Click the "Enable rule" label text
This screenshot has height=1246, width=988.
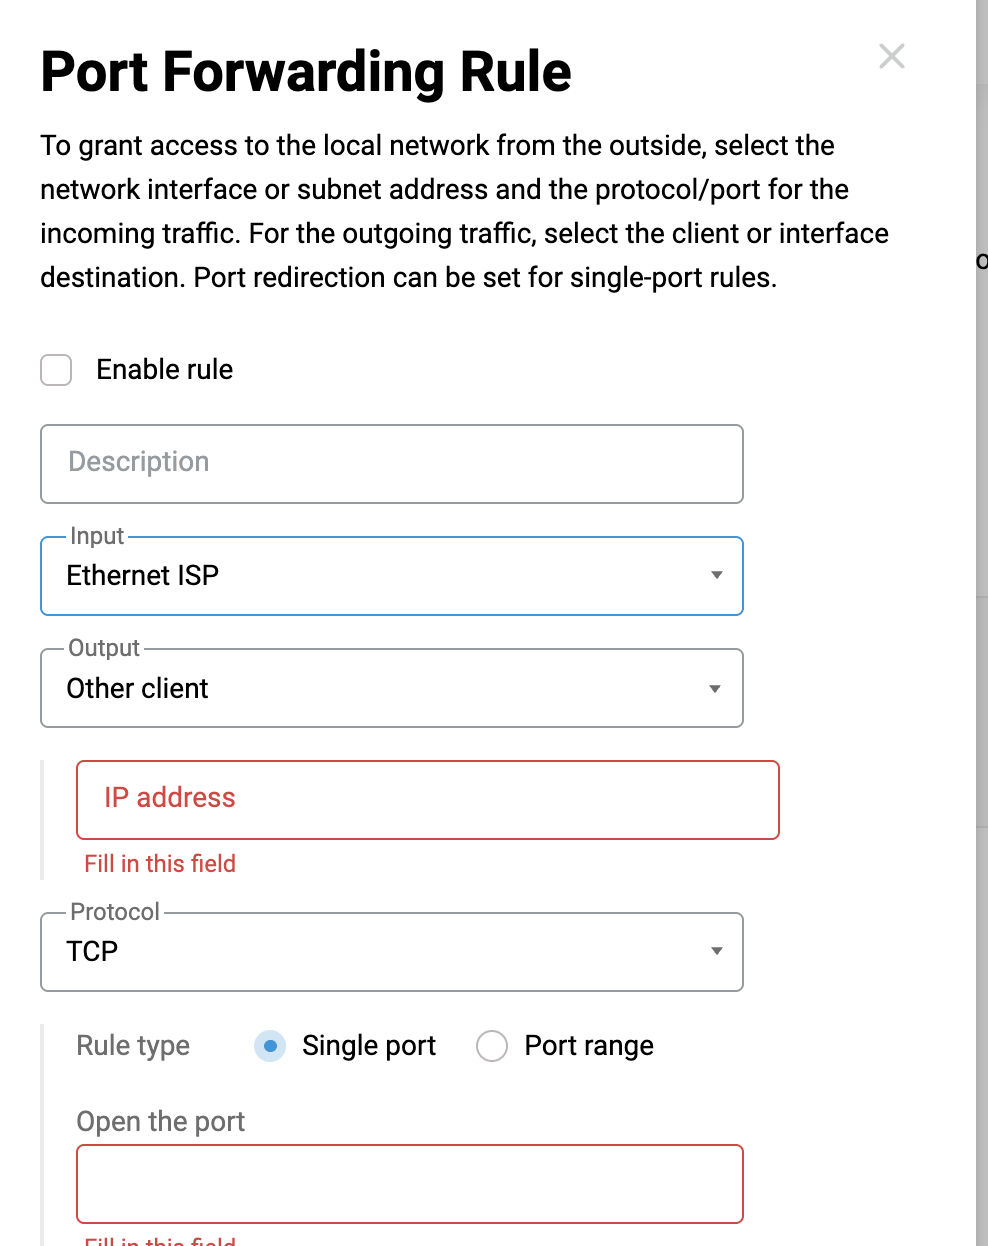pyautogui.click(x=164, y=370)
